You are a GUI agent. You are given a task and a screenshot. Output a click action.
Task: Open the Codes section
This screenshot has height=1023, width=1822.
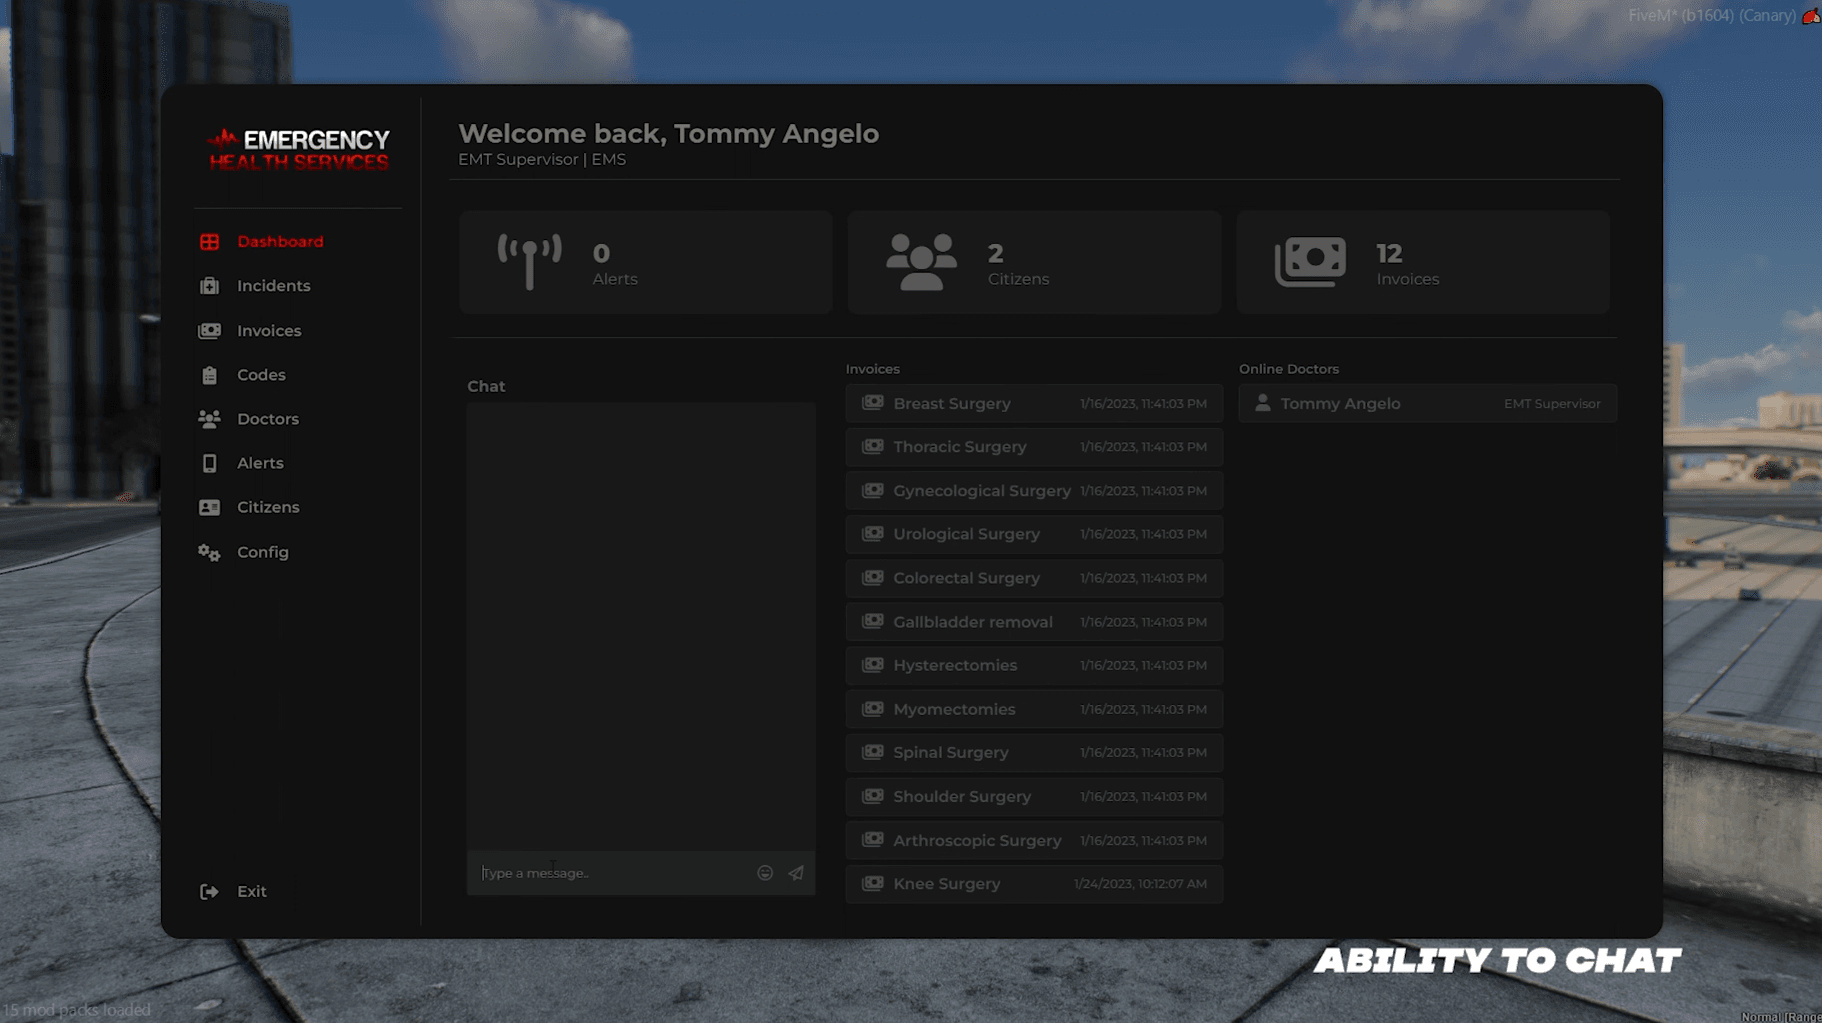[x=261, y=375]
